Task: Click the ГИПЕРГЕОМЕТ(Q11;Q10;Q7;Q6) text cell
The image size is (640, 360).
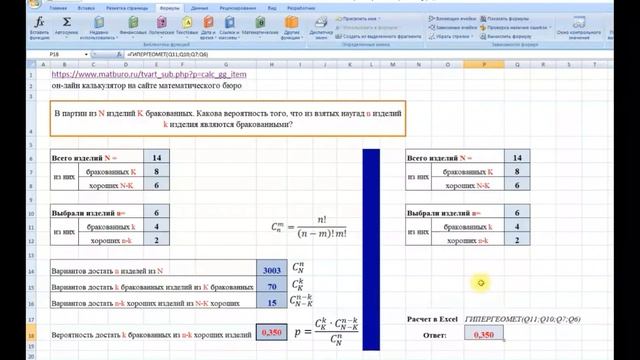Action: tap(522, 319)
